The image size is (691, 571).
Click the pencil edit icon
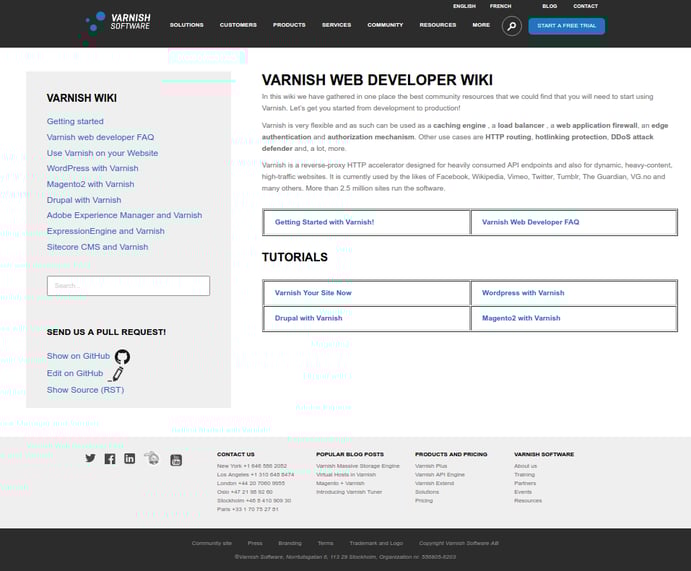click(117, 374)
